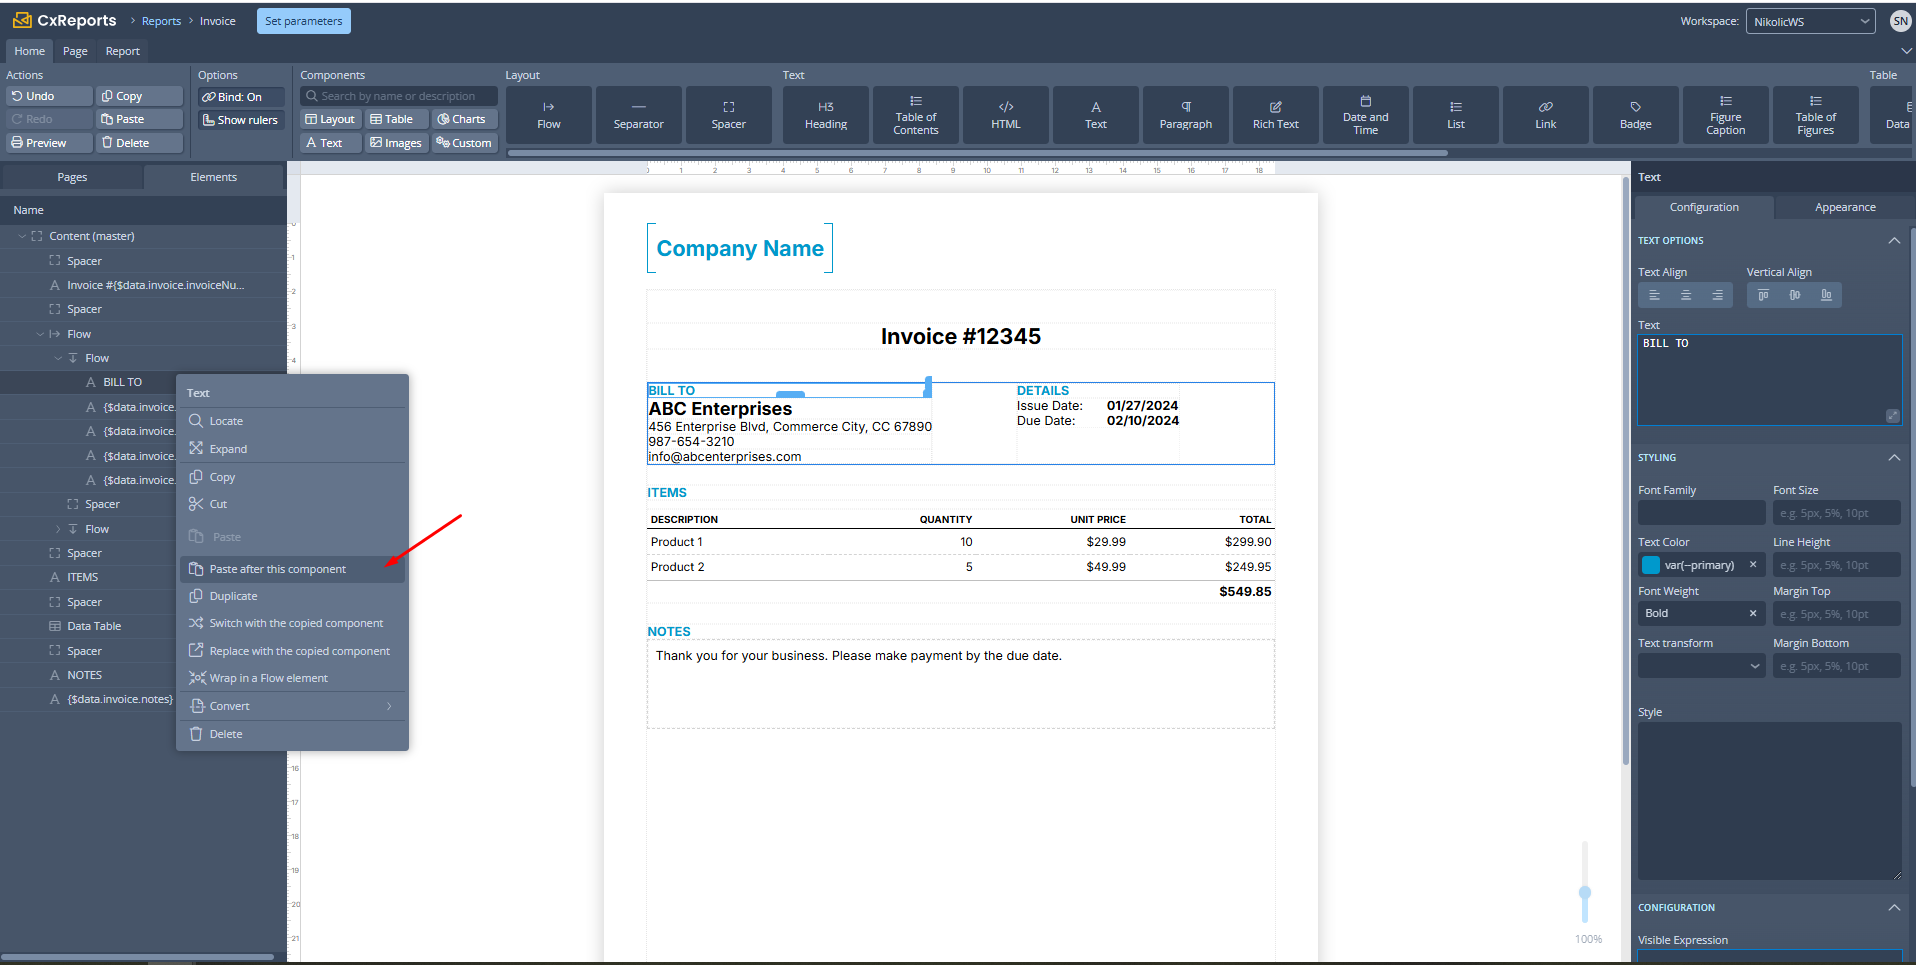
Task: Insert a Link component
Action: point(1545,115)
